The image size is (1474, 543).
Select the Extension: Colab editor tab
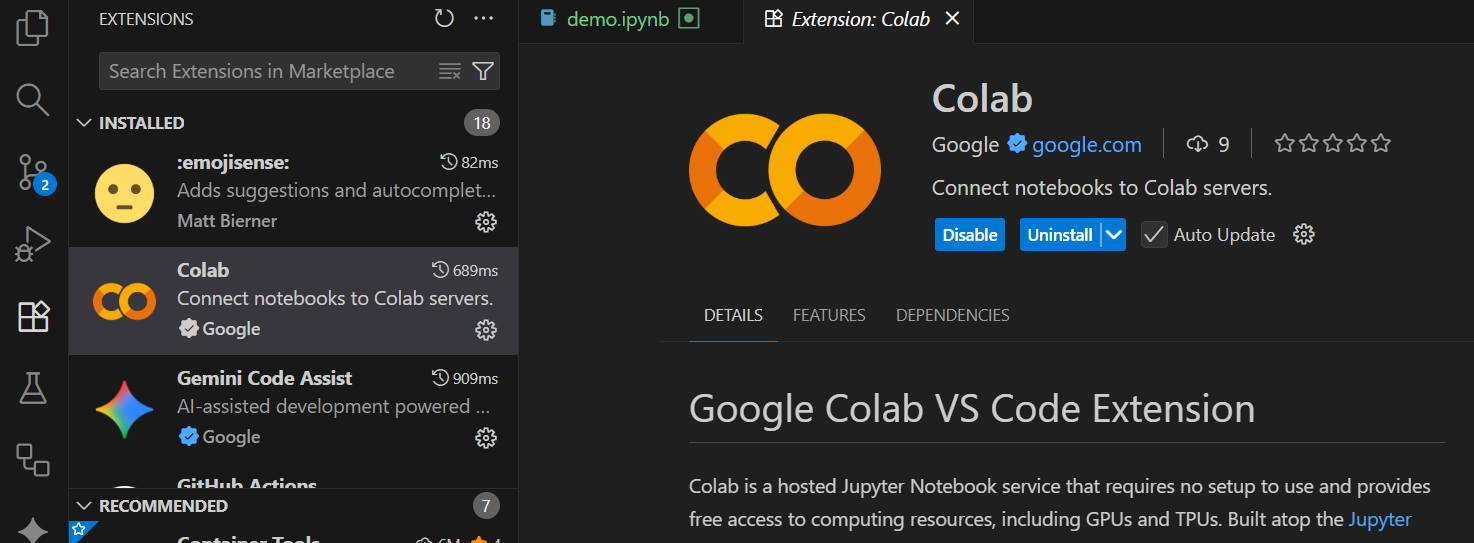pos(859,19)
